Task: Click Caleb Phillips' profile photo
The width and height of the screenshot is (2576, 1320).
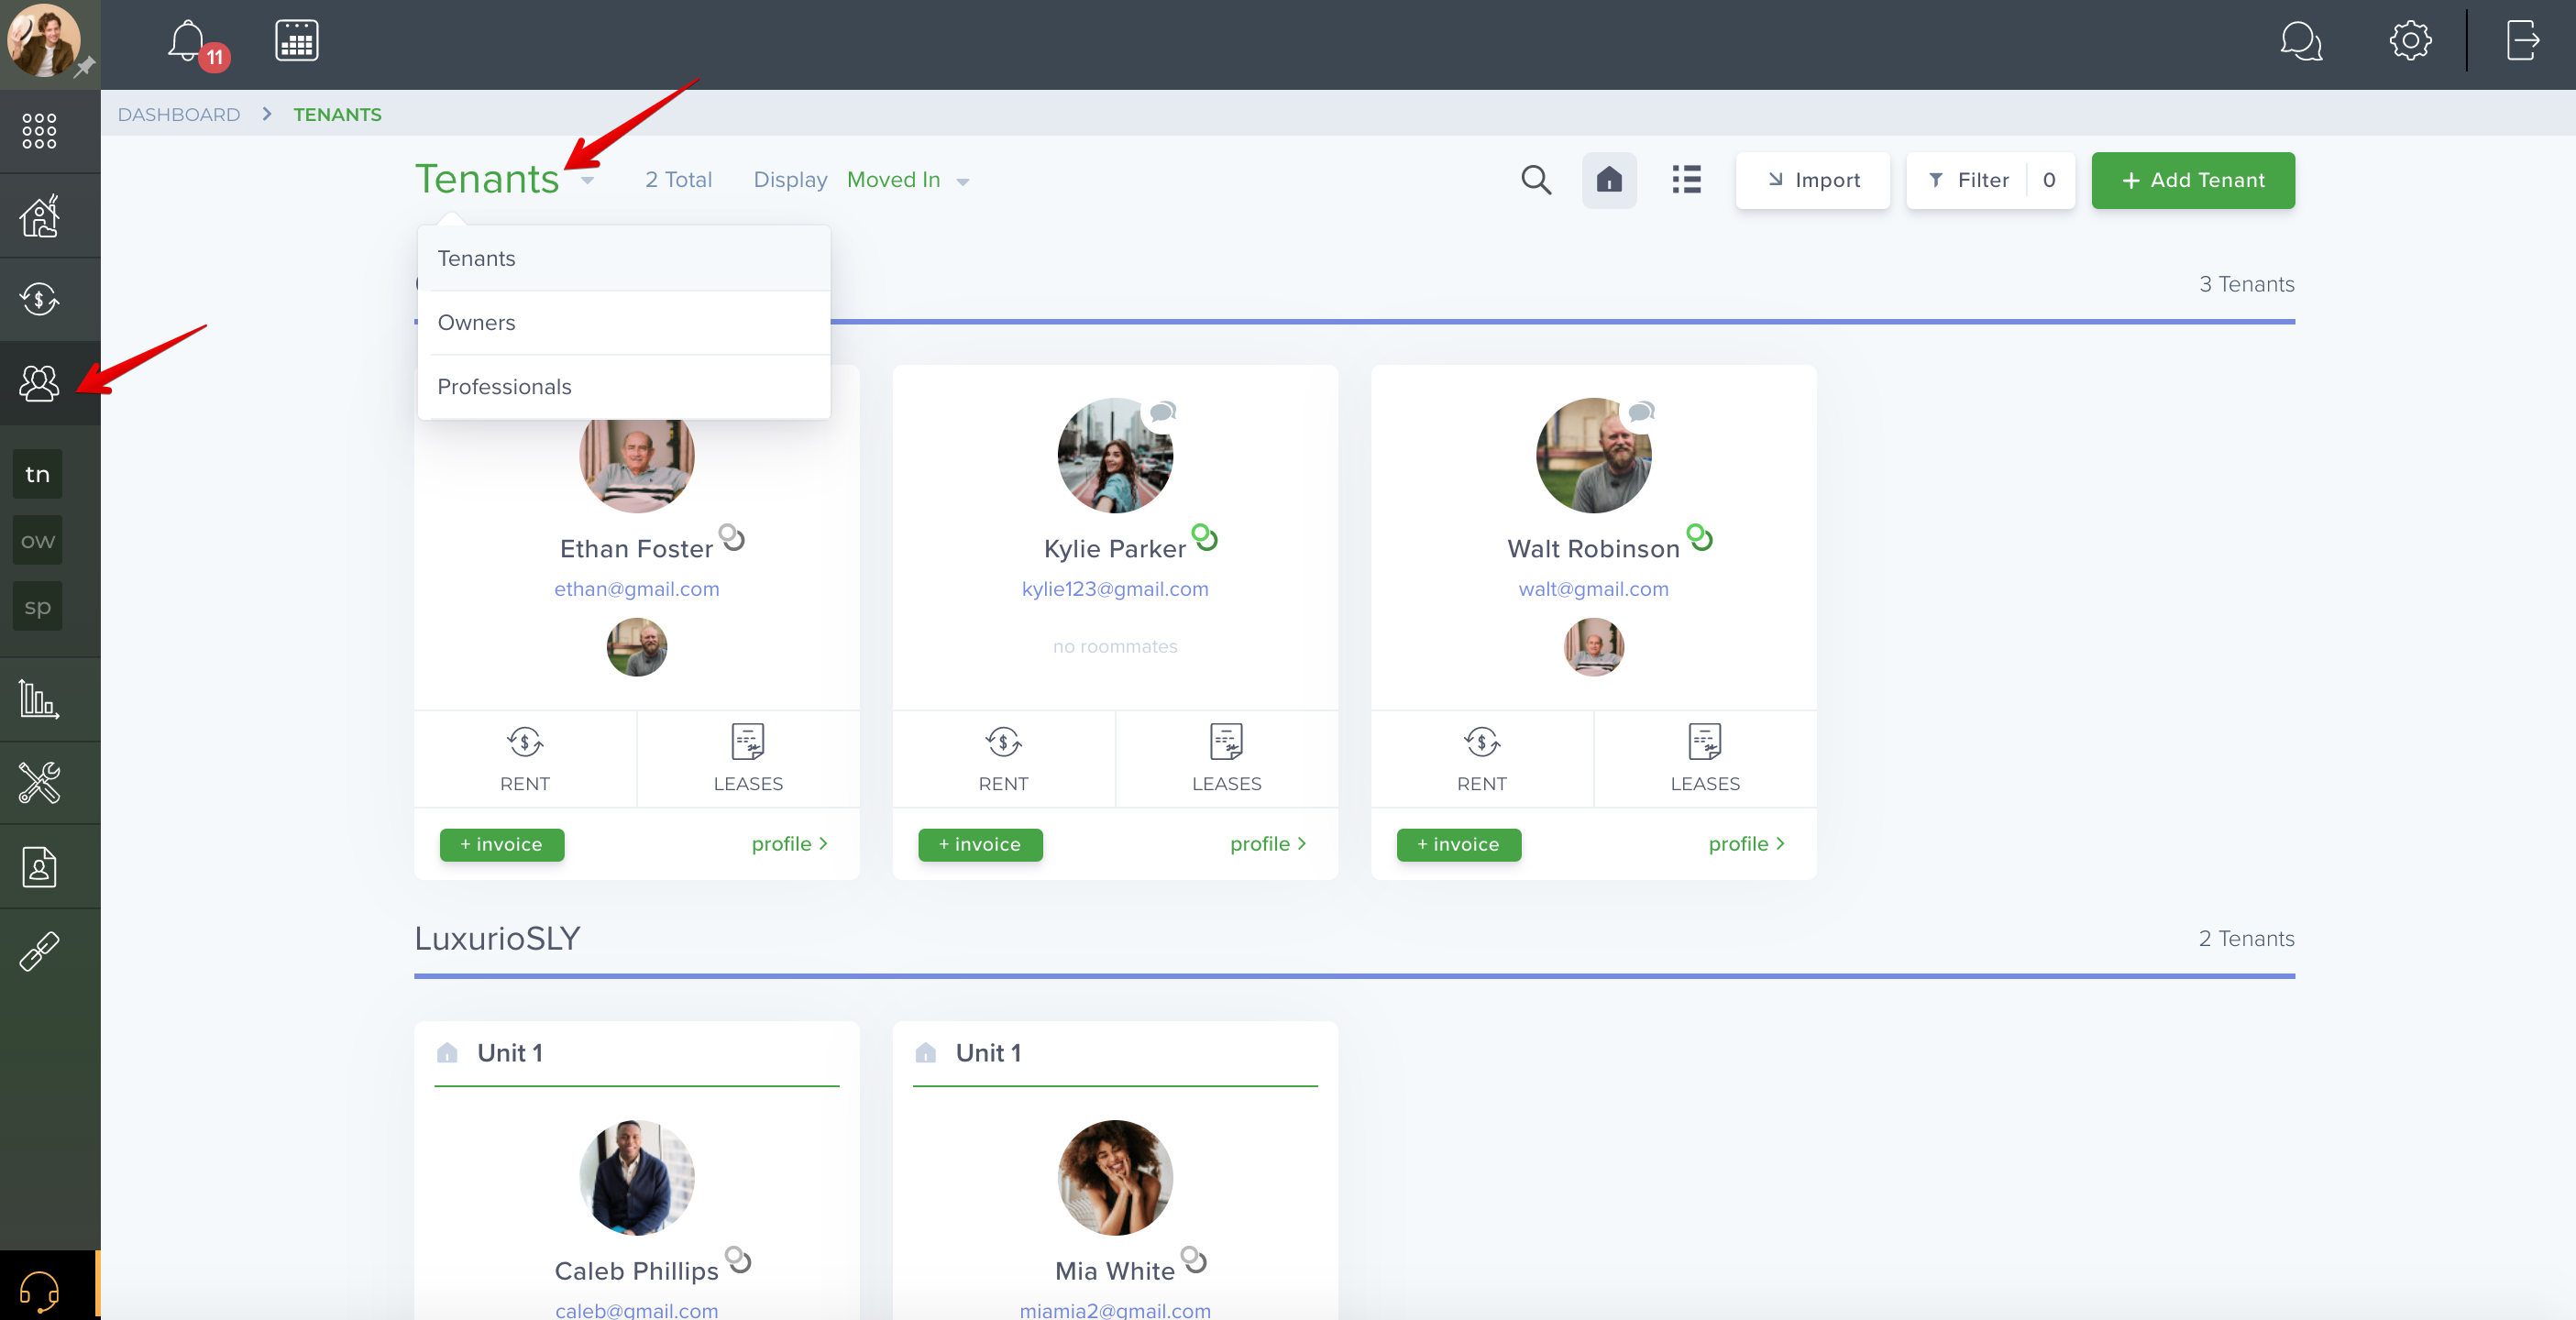Action: point(637,1177)
